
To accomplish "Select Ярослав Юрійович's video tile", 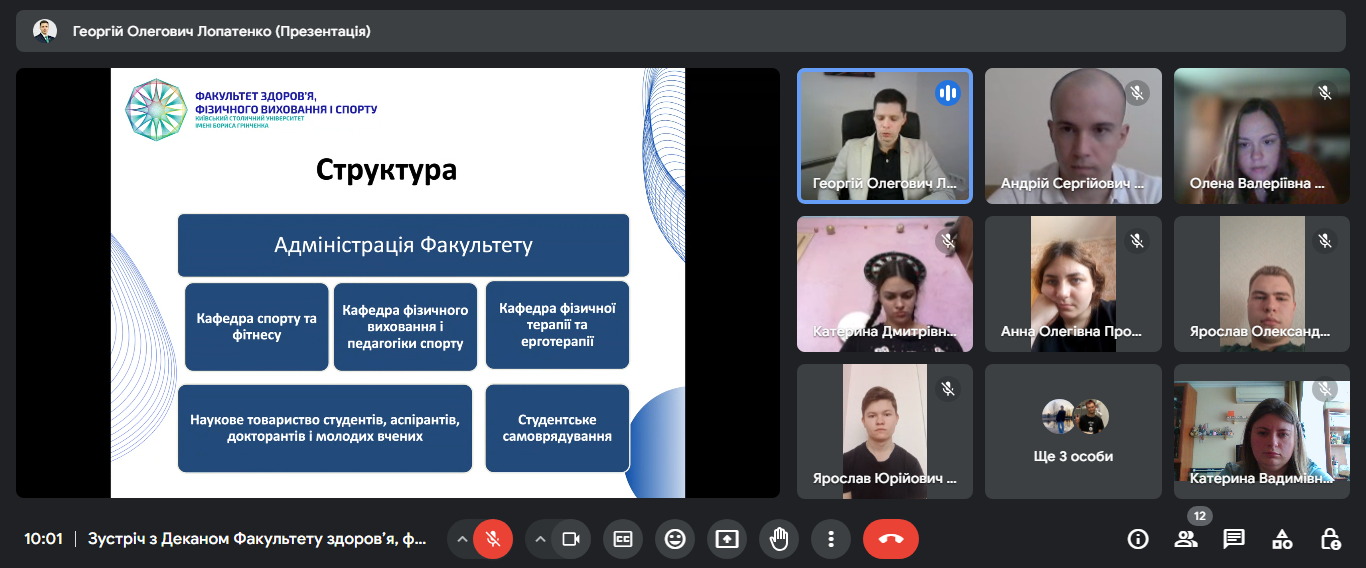I will coord(884,431).
